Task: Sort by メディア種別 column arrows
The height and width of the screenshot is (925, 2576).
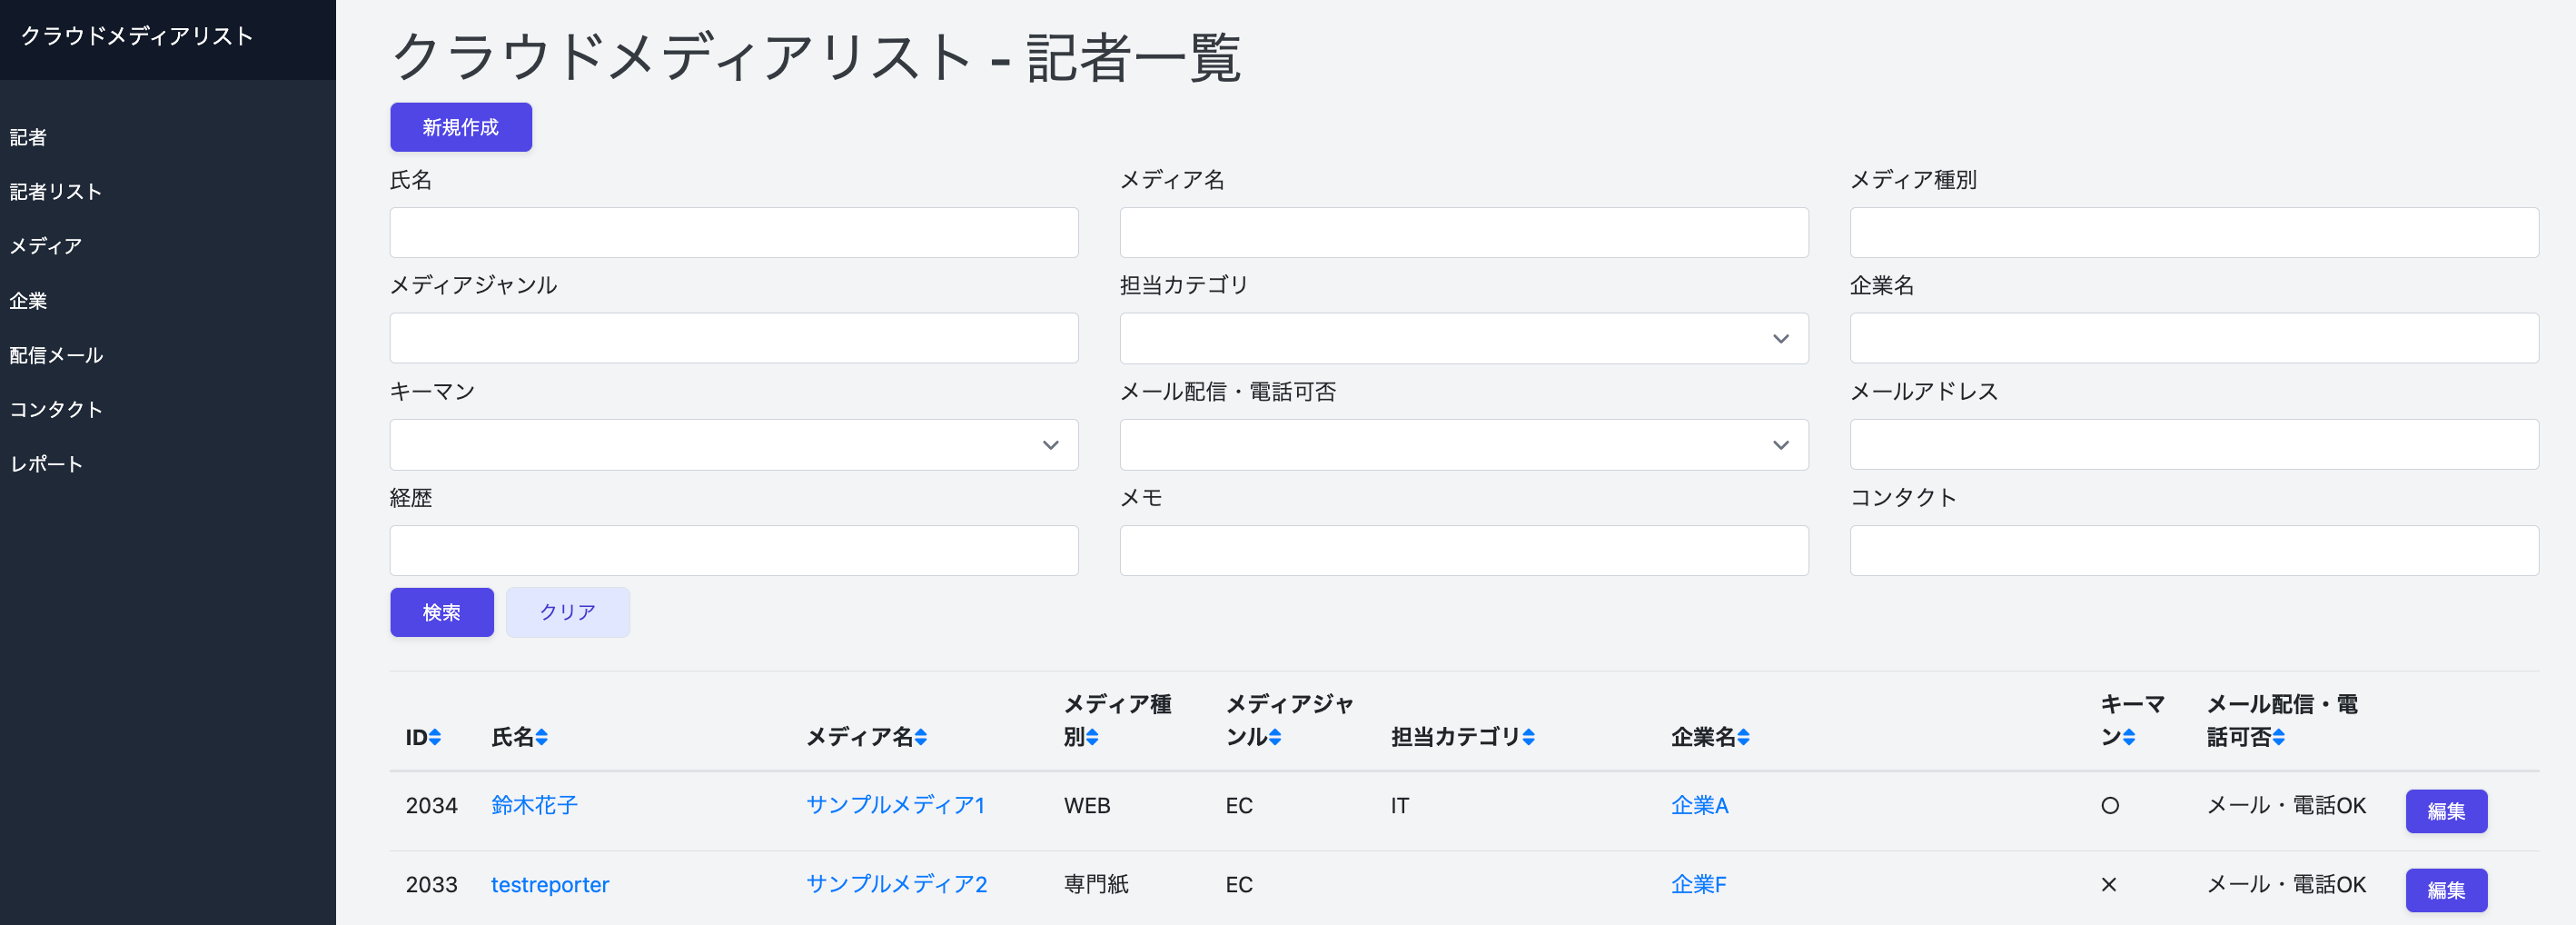Action: (1092, 738)
